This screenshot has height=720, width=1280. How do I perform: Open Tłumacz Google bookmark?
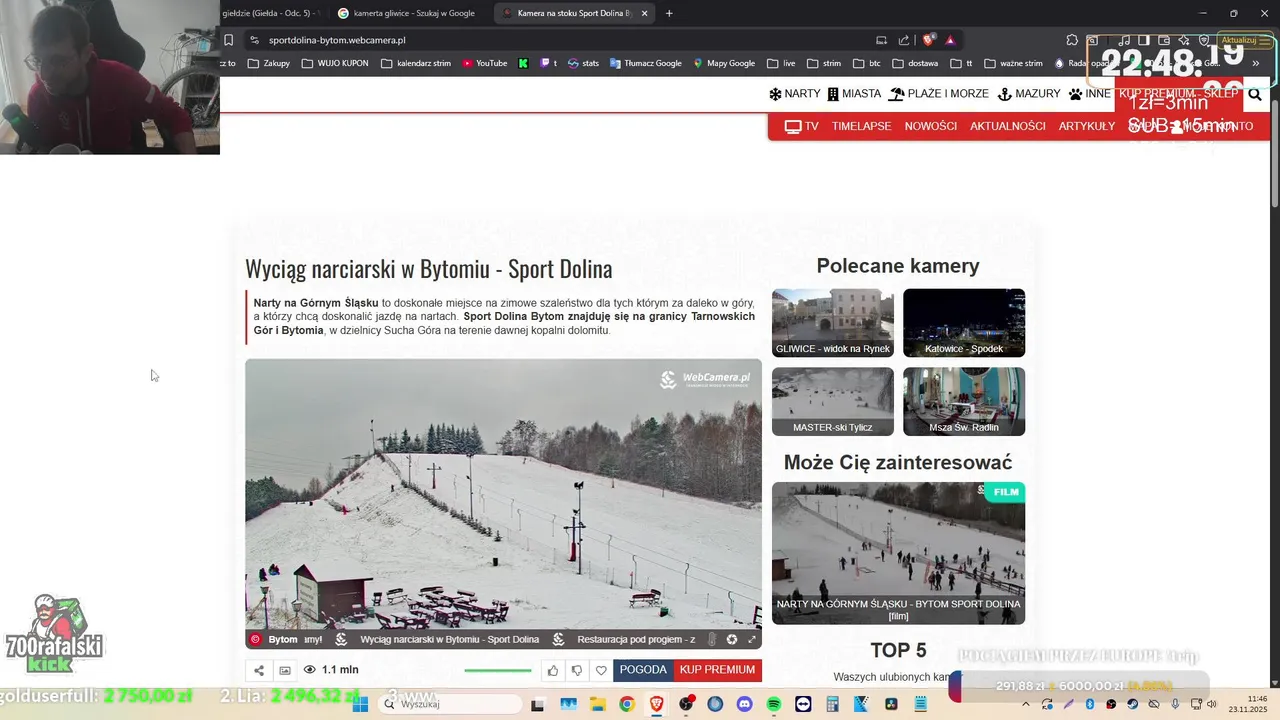(x=645, y=63)
